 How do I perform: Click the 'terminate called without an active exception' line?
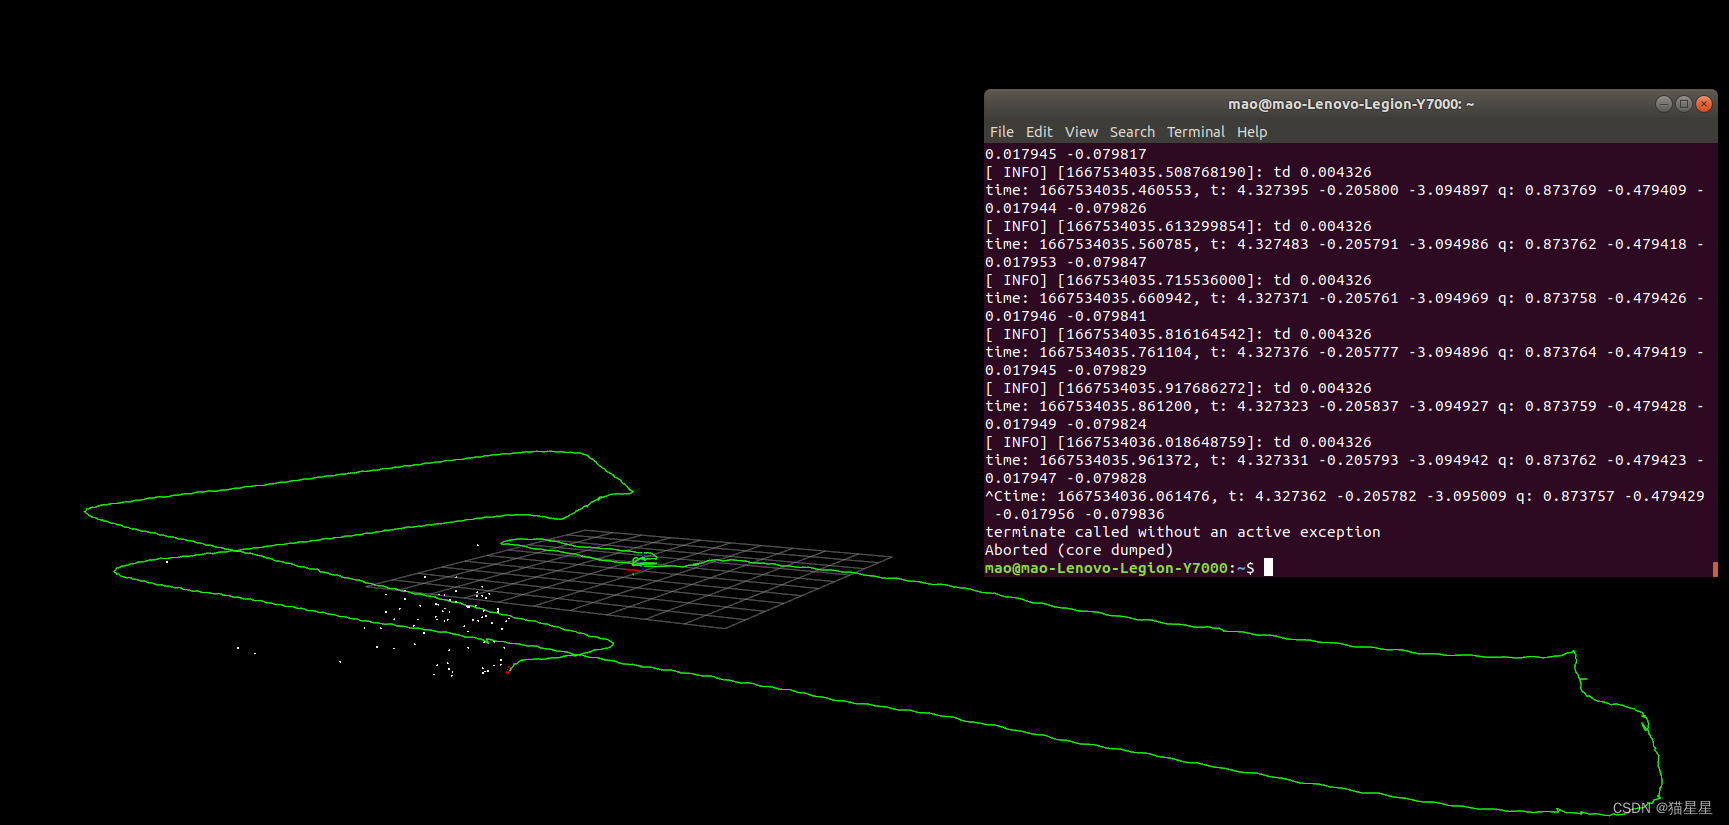1183,532
